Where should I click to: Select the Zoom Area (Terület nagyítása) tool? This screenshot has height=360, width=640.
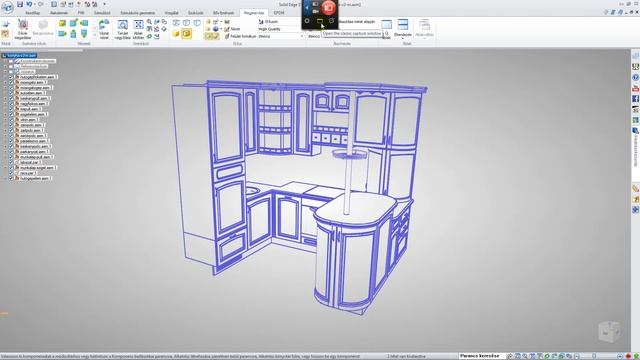coord(122,29)
